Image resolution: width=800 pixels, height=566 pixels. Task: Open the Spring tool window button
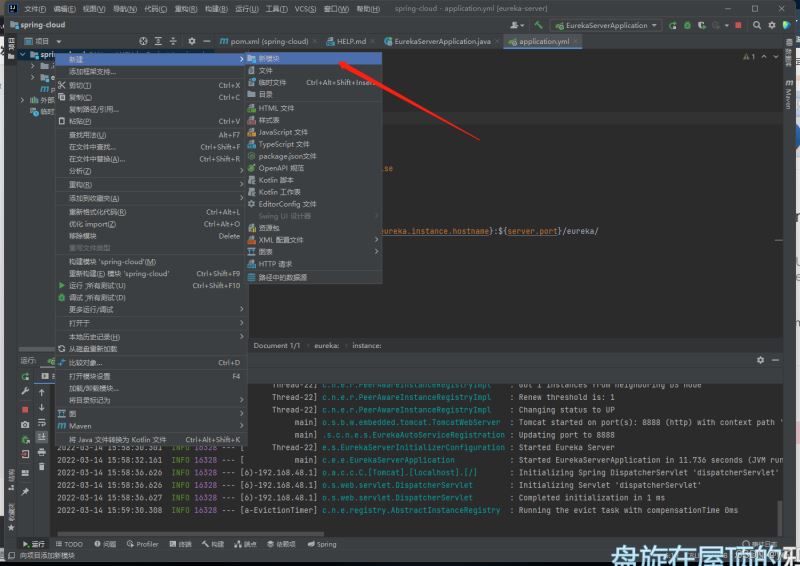tap(323, 544)
